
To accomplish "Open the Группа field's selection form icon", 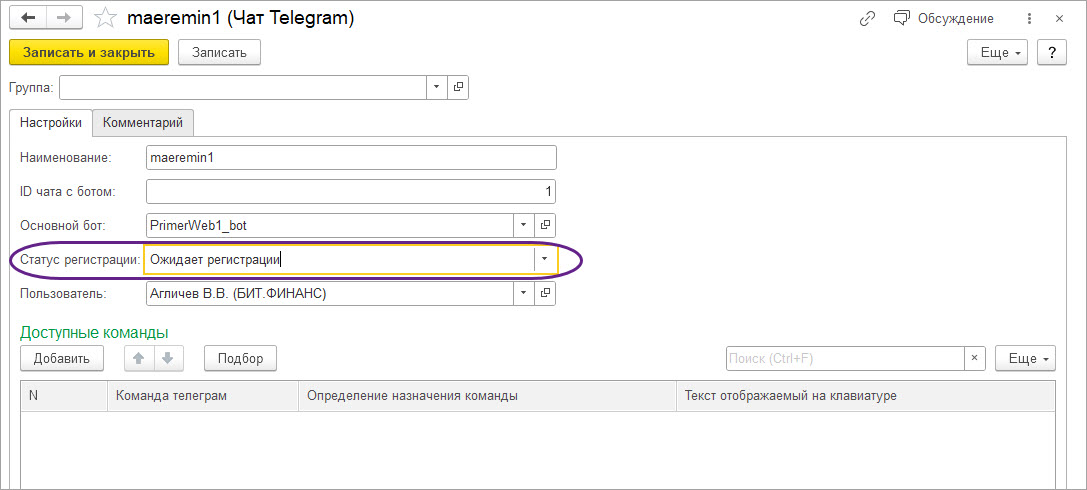I will point(459,87).
